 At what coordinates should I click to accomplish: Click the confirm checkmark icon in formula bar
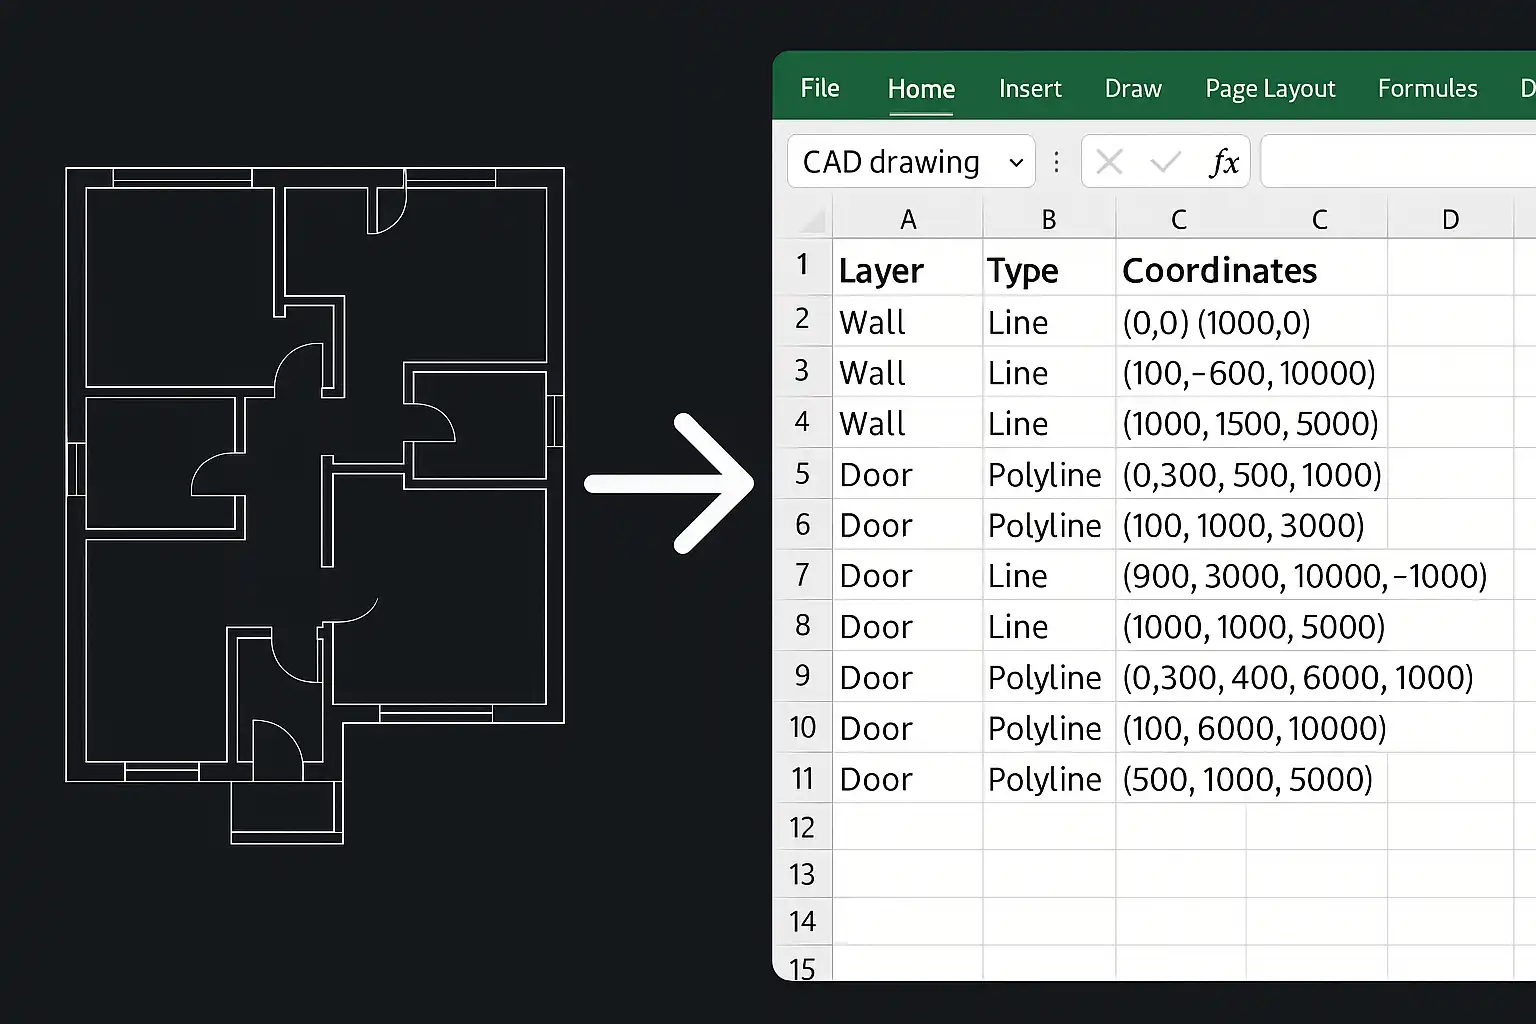(x=1166, y=161)
